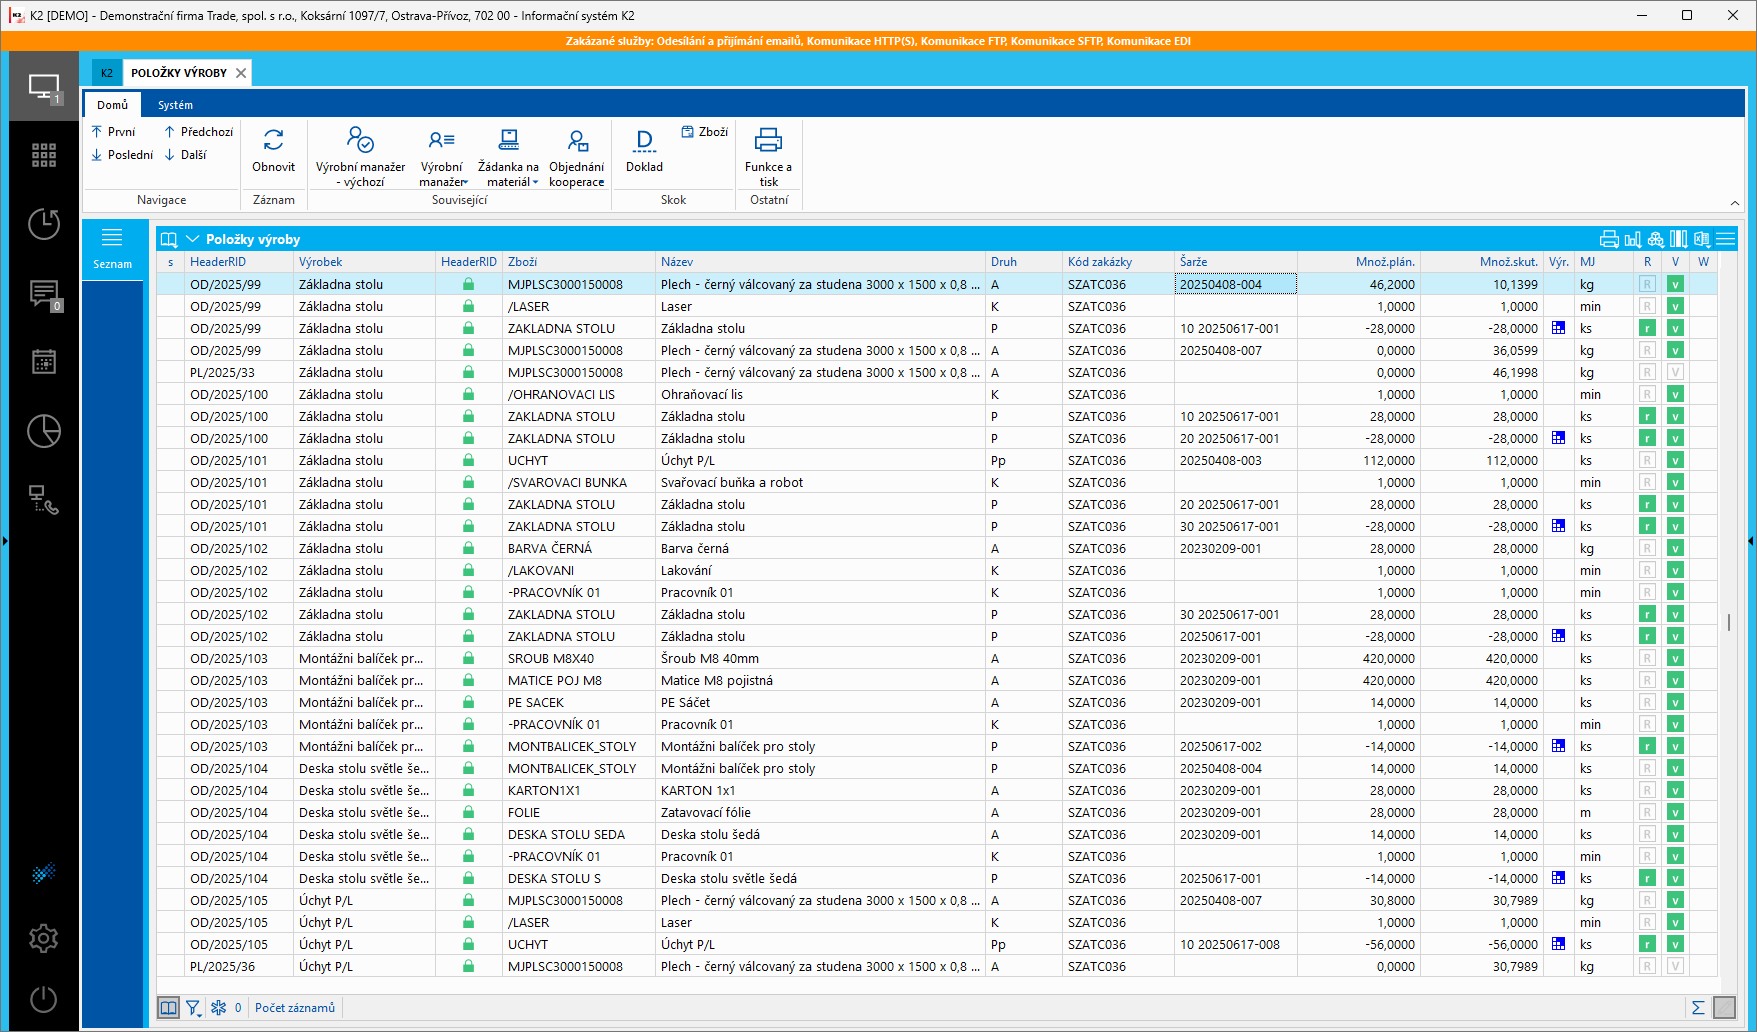Select the K2 tab

[x=107, y=73]
